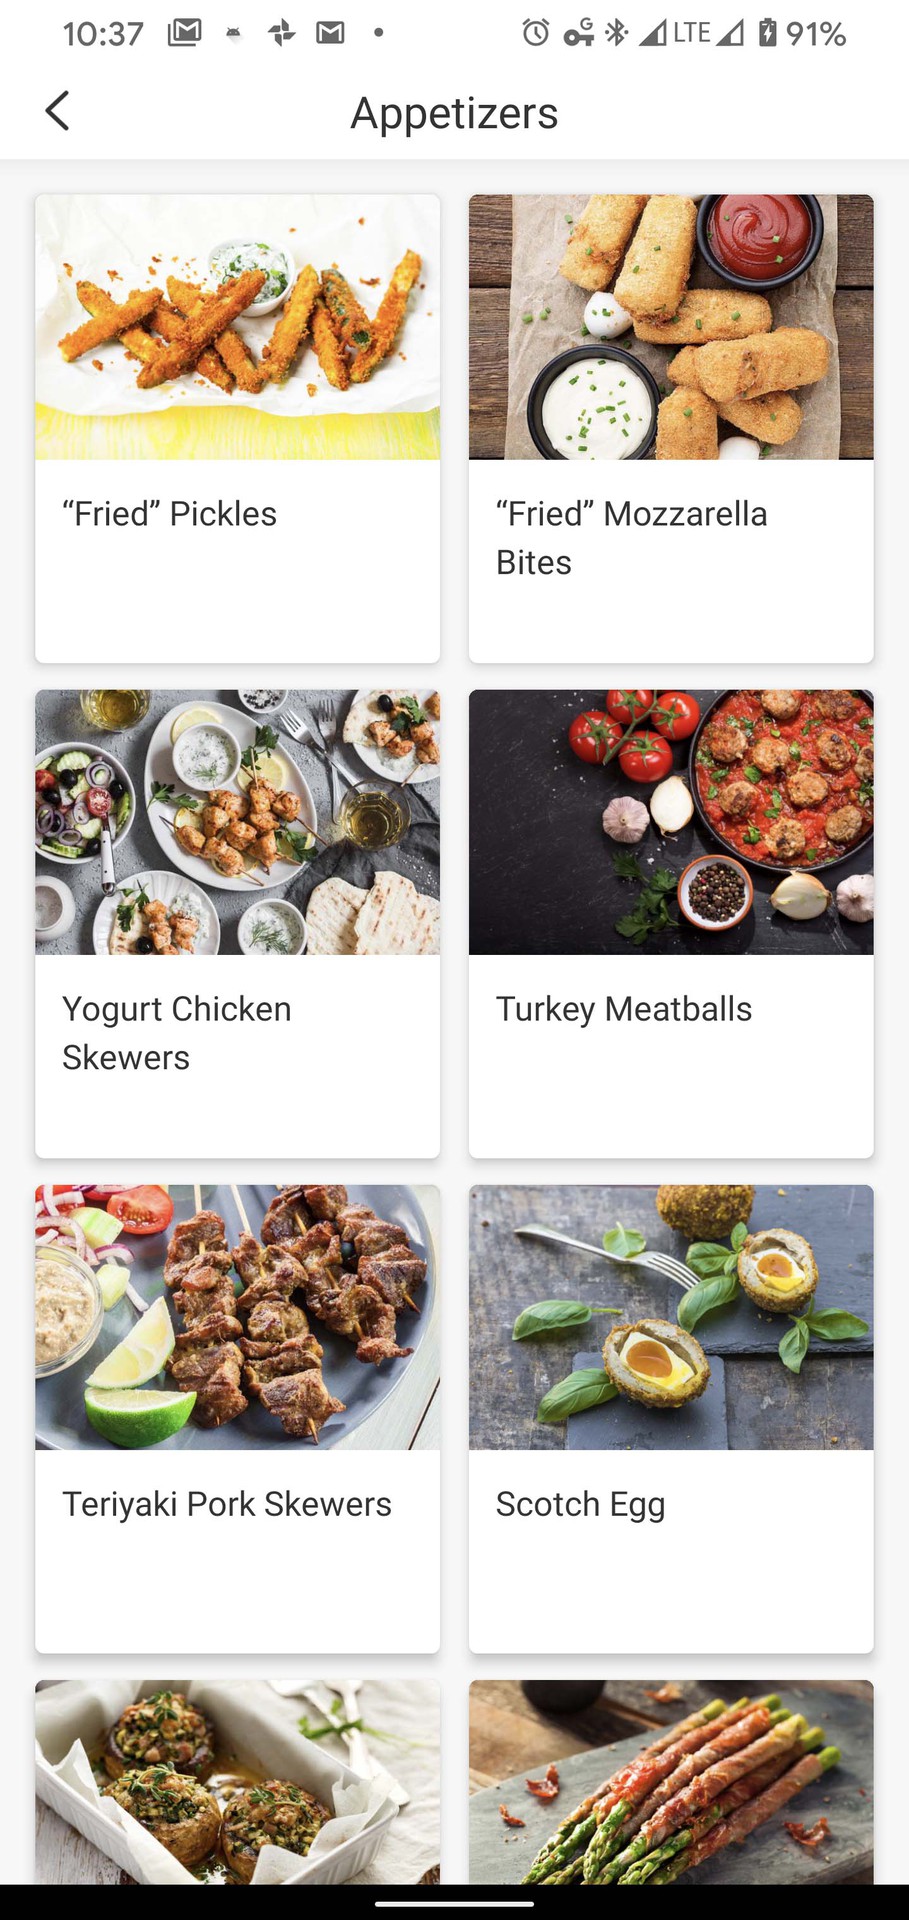Tap the home gesture bar
Screen dimensions: 909x1920
coord(454,1904)
